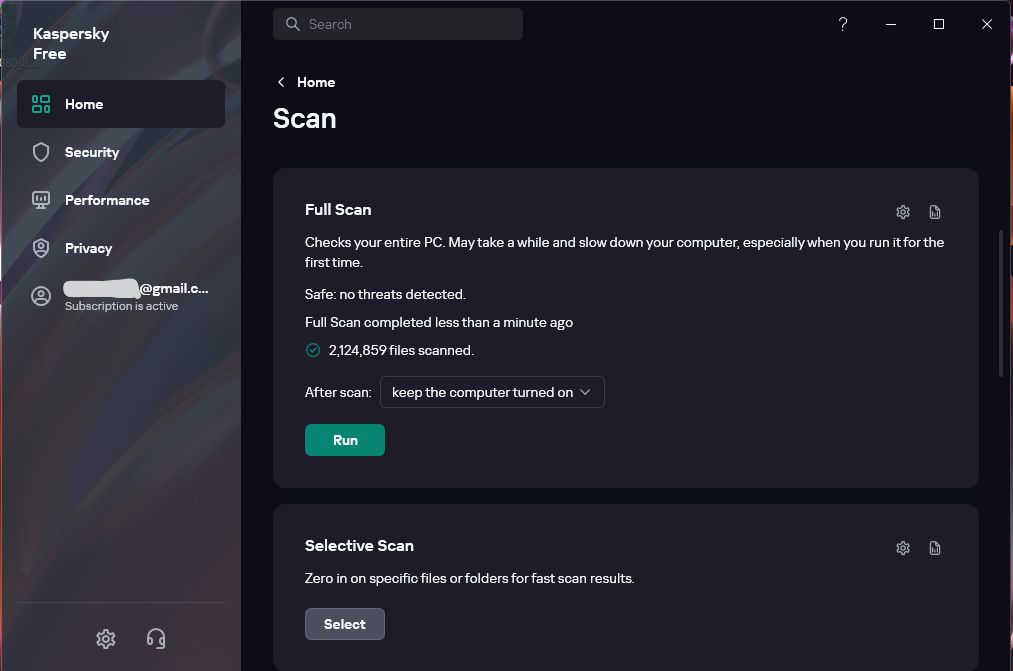The width and height of the screenshot is (1013, 671).
Task: View the Full Scan report icon
Action: [935, 212]
